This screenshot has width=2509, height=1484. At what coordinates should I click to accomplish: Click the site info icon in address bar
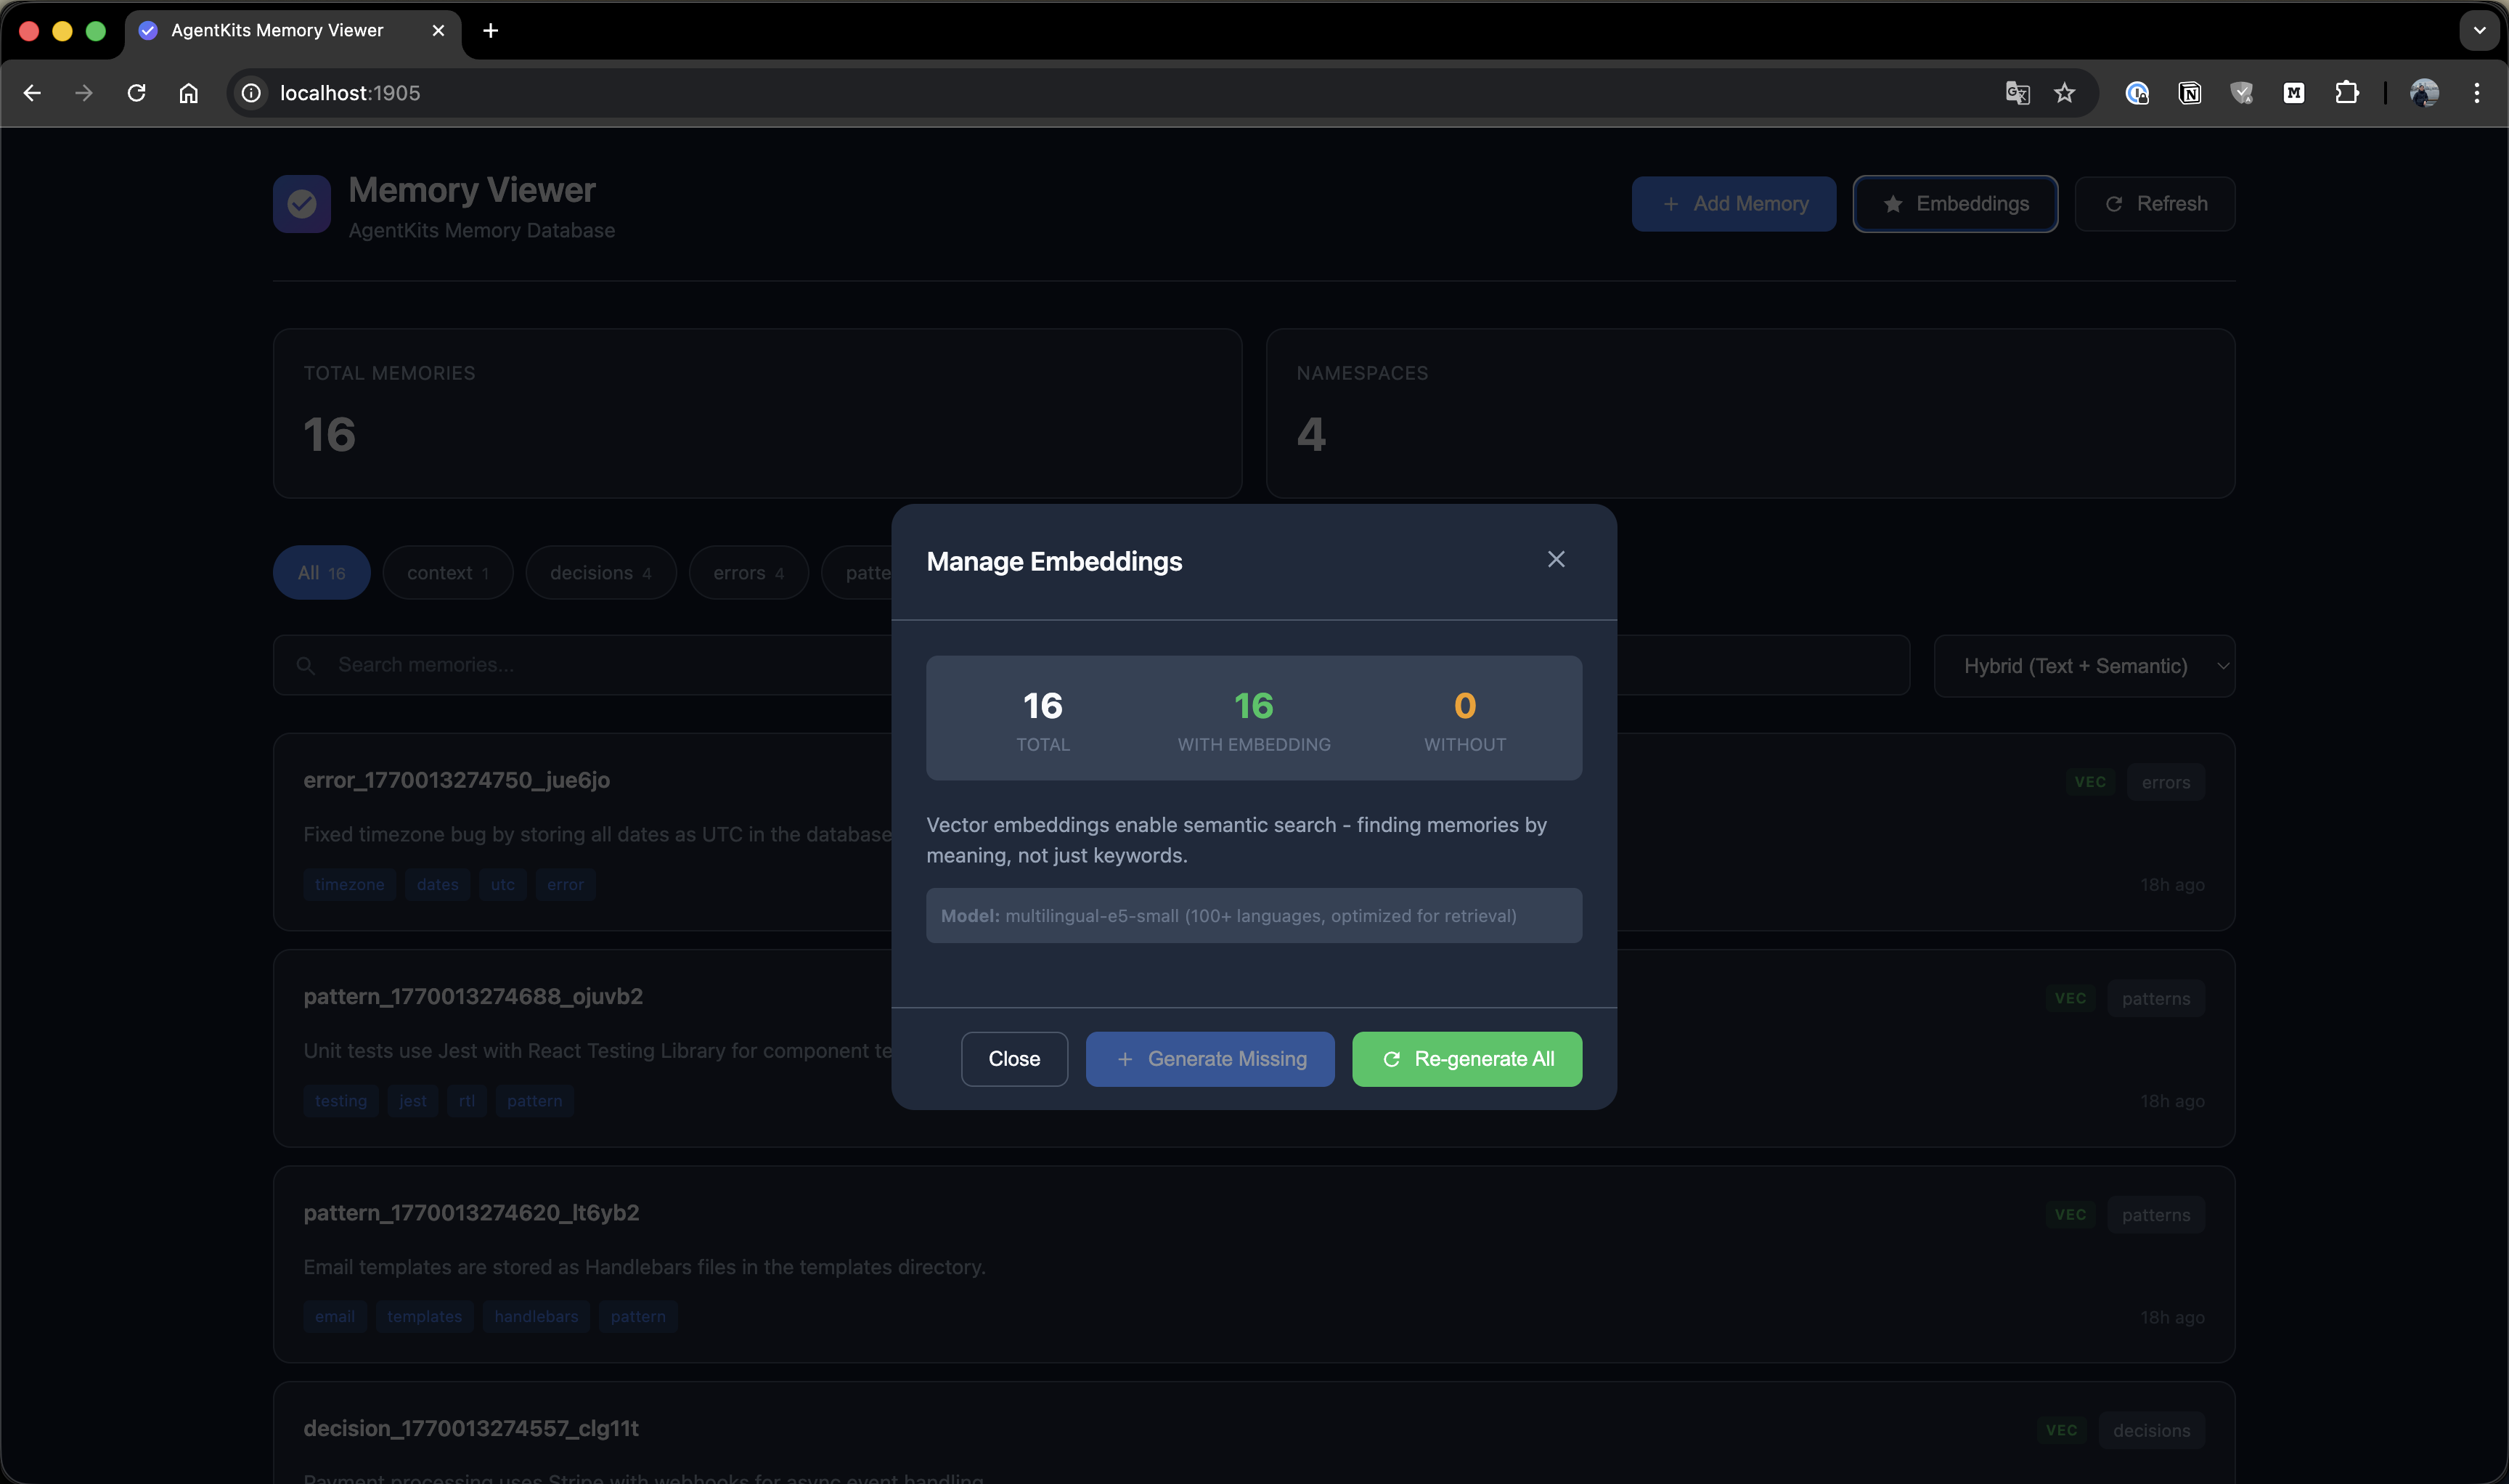[251, 93]
